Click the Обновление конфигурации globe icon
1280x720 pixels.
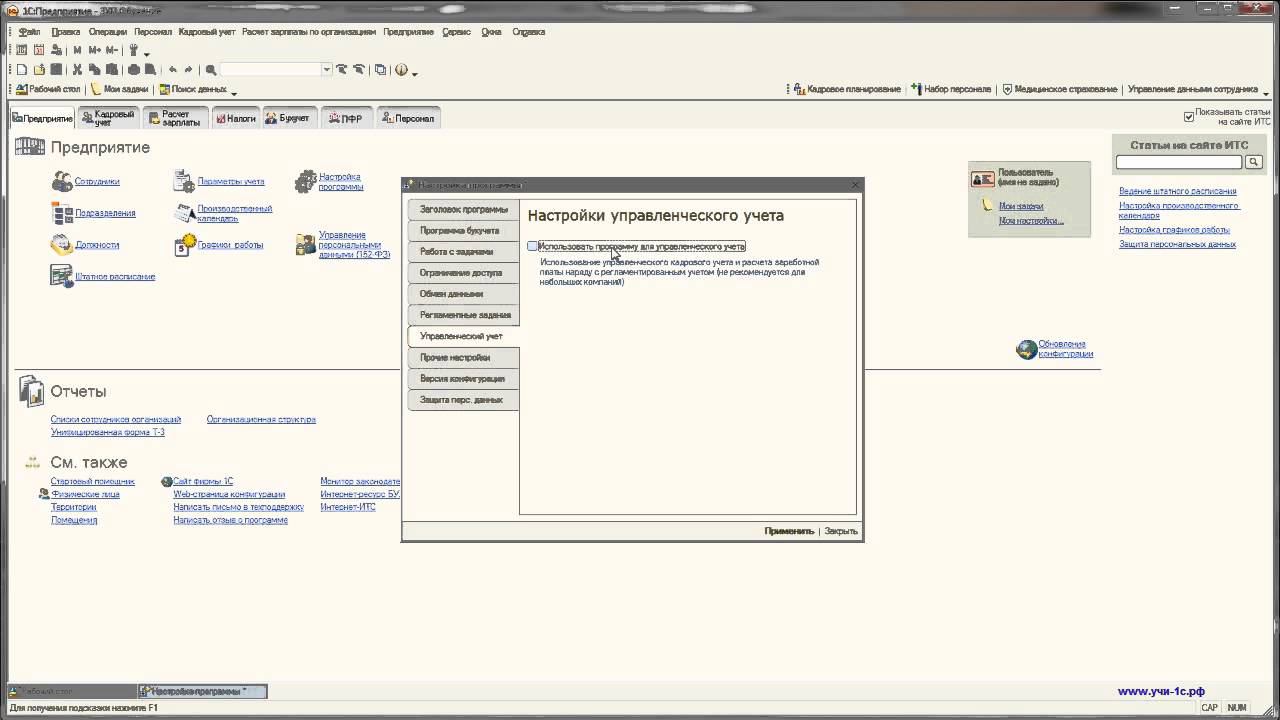(1026, 349)
